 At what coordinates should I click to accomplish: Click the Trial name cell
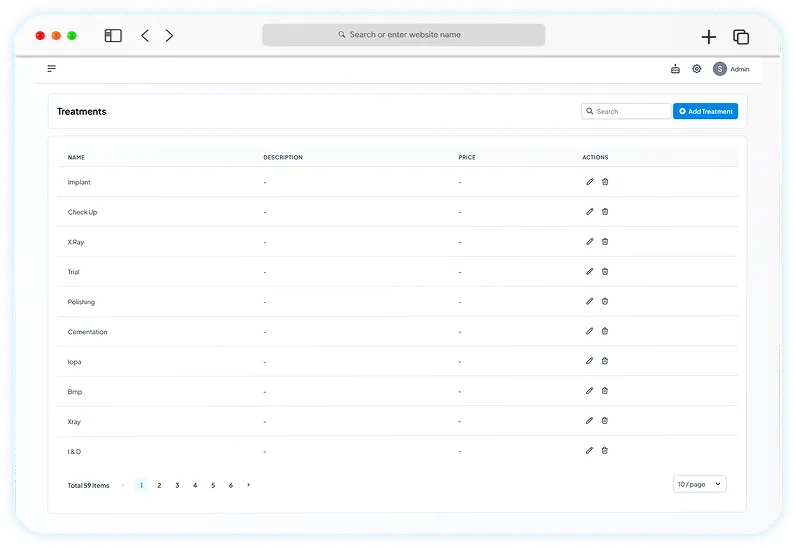tap(74, 272)
